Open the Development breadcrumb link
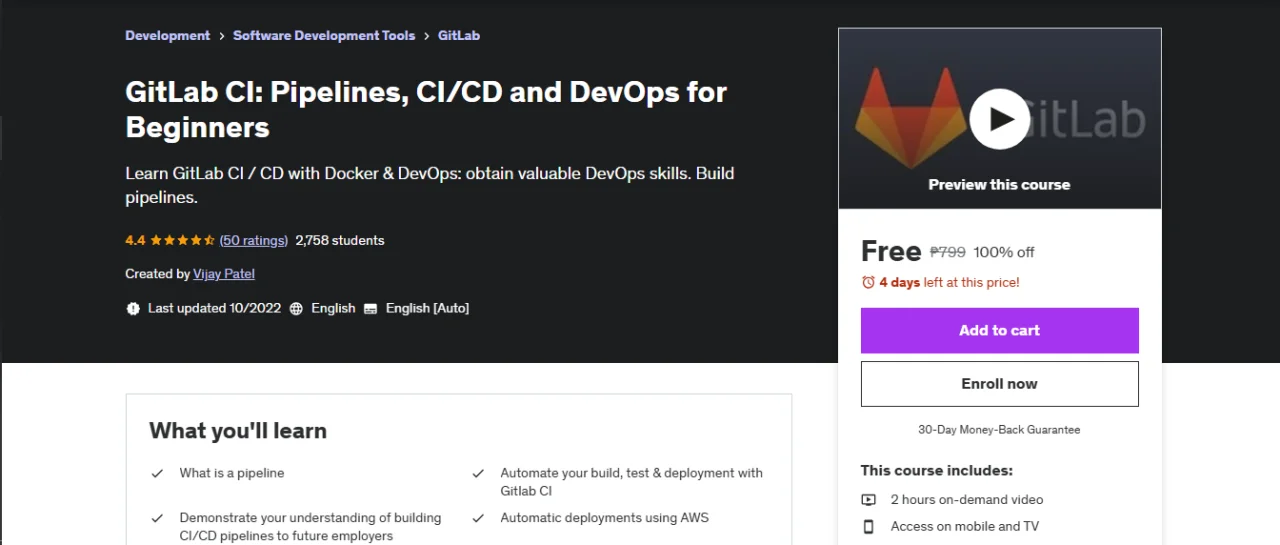Viewport: 1280px width, 545px height. pos(167,35)
